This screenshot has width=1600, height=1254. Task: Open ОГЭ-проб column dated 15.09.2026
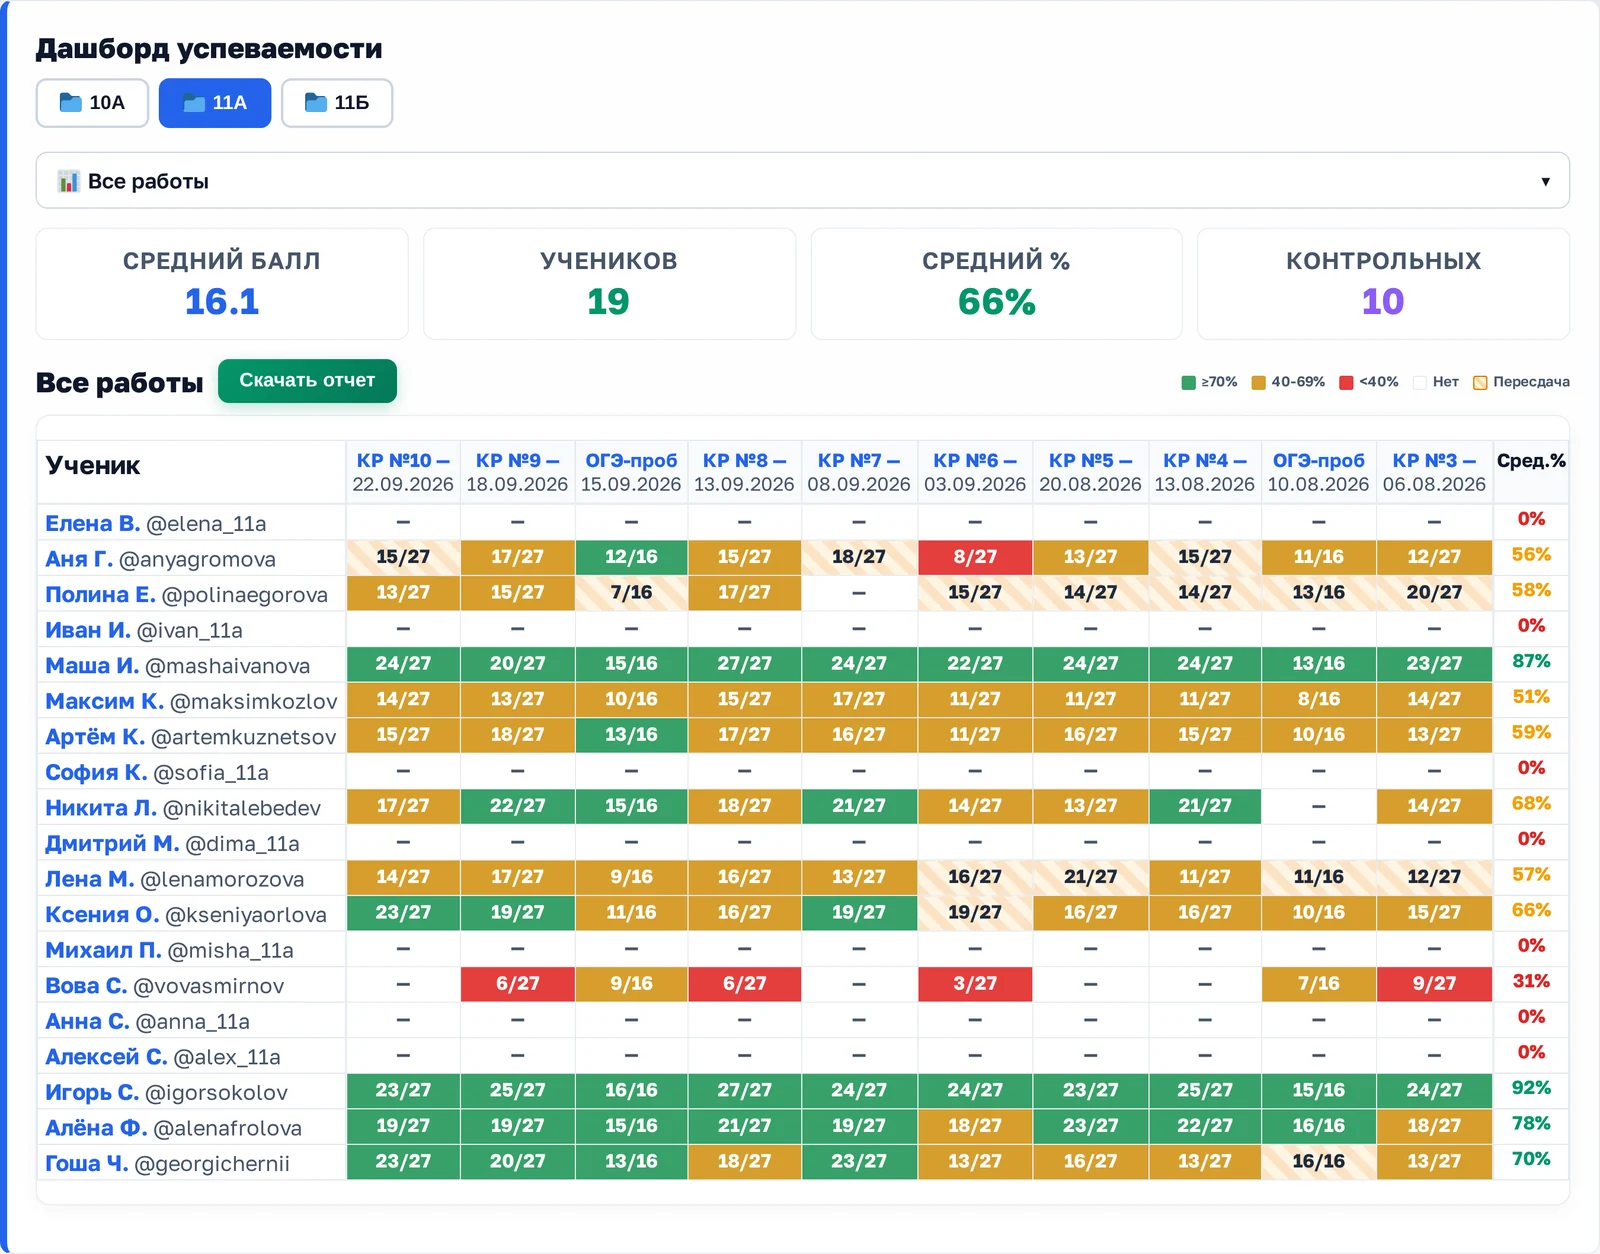click(x=631, y=472)
